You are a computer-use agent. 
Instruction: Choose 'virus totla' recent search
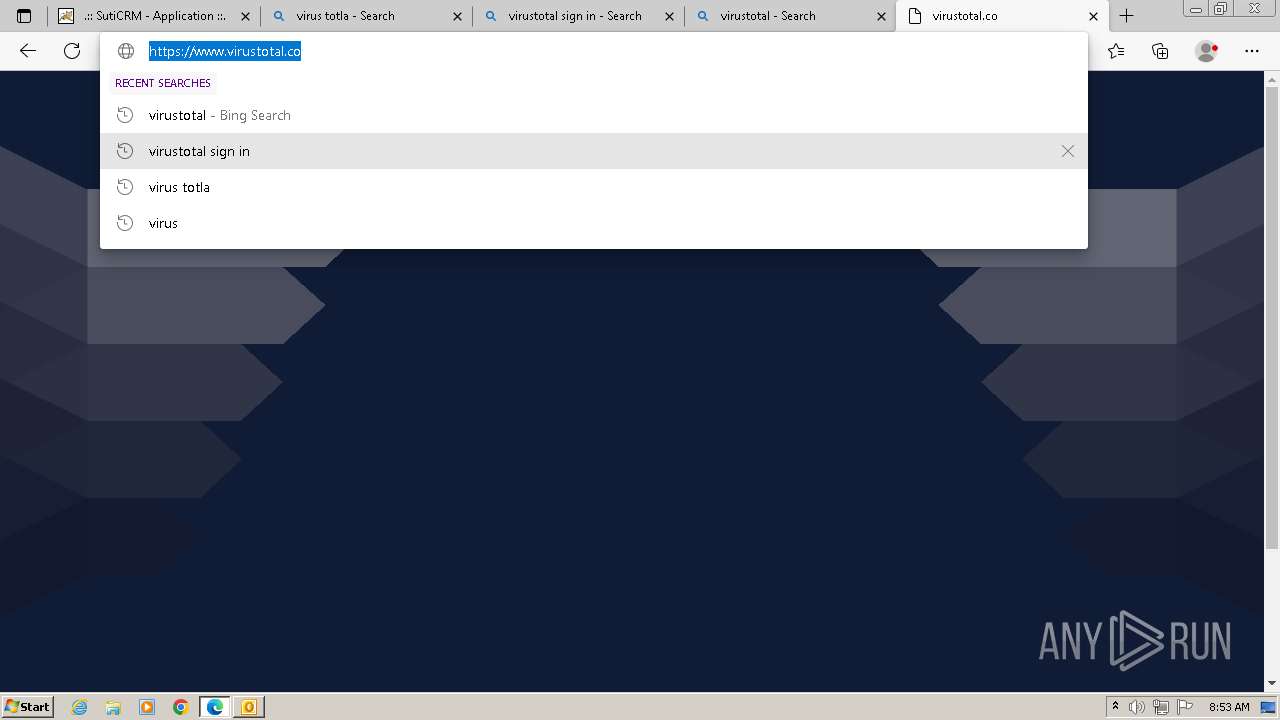pyautogui.click(x=594, y=187)
